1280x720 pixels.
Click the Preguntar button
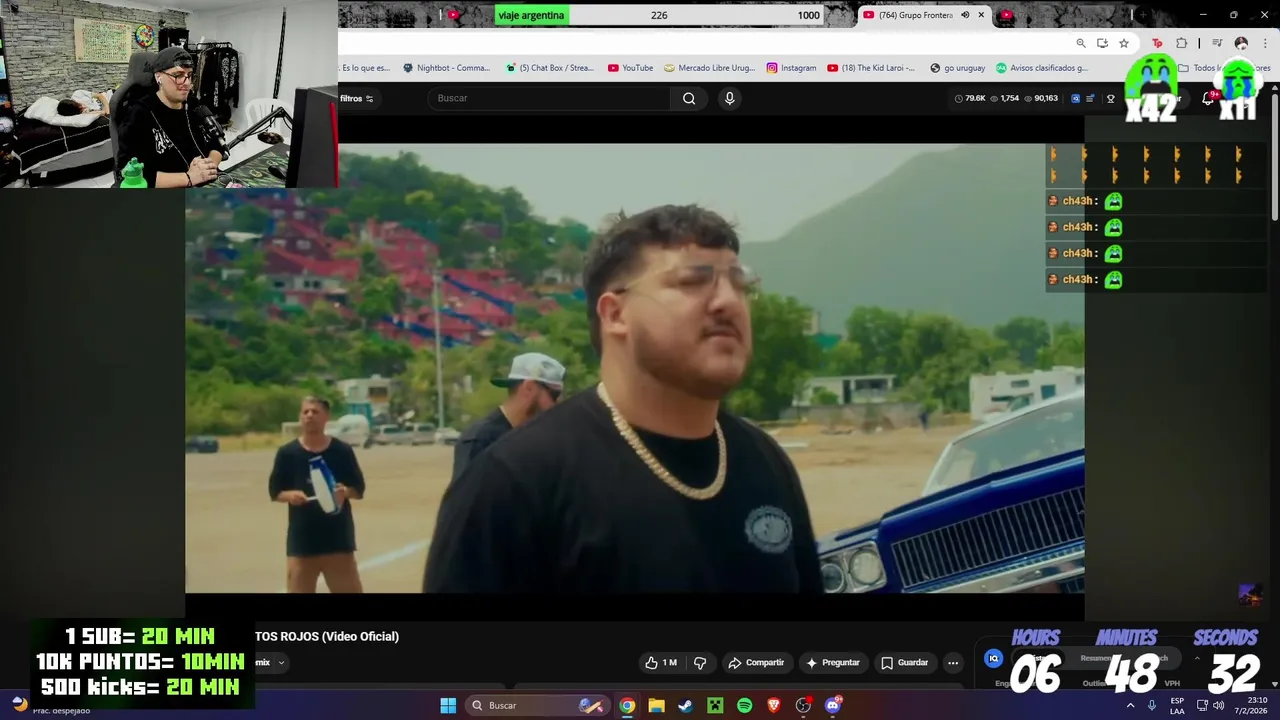point(833,662)
